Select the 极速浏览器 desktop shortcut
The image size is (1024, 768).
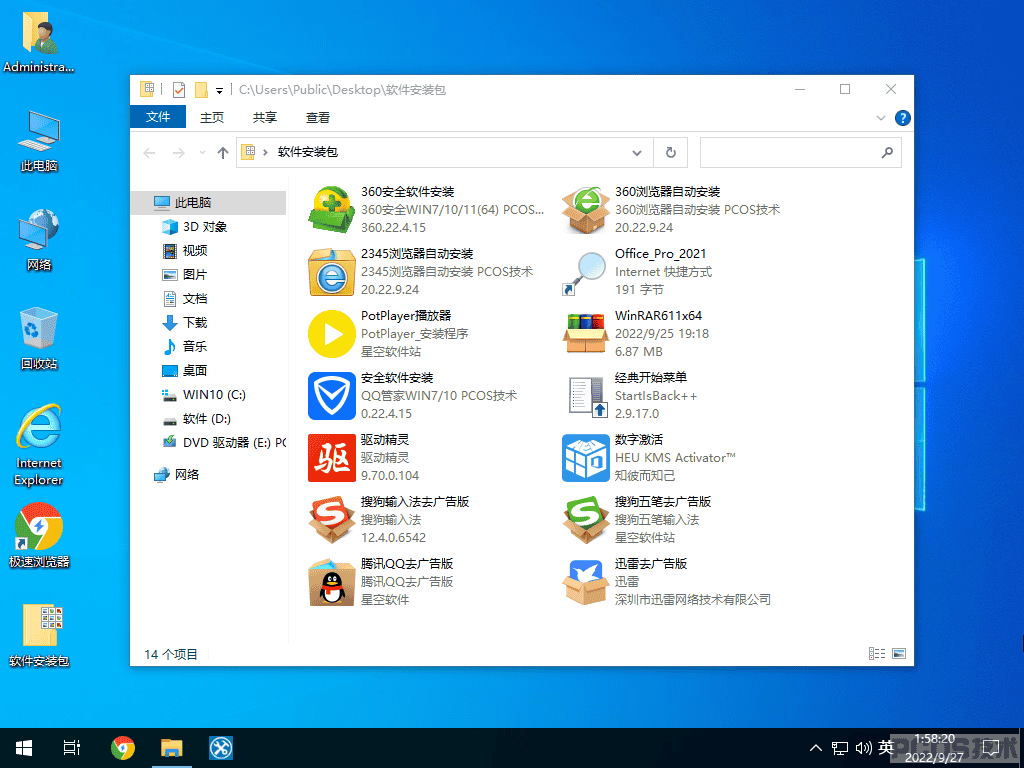[39, 536]
